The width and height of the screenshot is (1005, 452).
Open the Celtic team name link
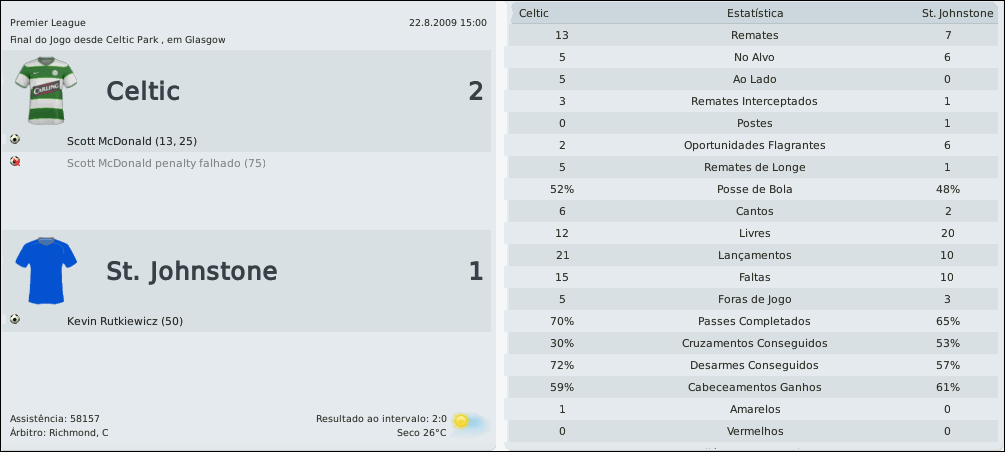click(143, 92)
